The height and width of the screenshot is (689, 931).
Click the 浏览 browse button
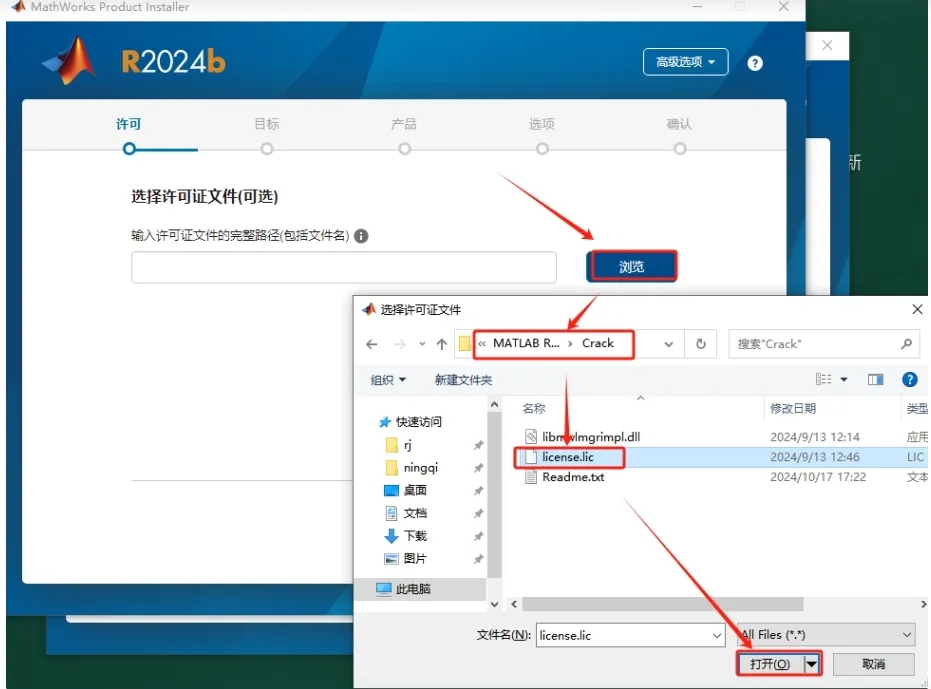pyautogui.click(x=631, y=266)
